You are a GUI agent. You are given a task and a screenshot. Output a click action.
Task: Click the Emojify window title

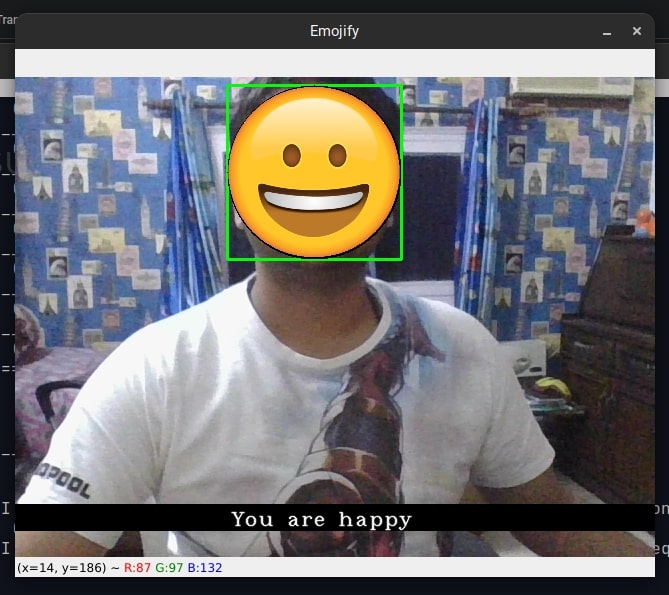pyautogui.click(x=334, y=31)
